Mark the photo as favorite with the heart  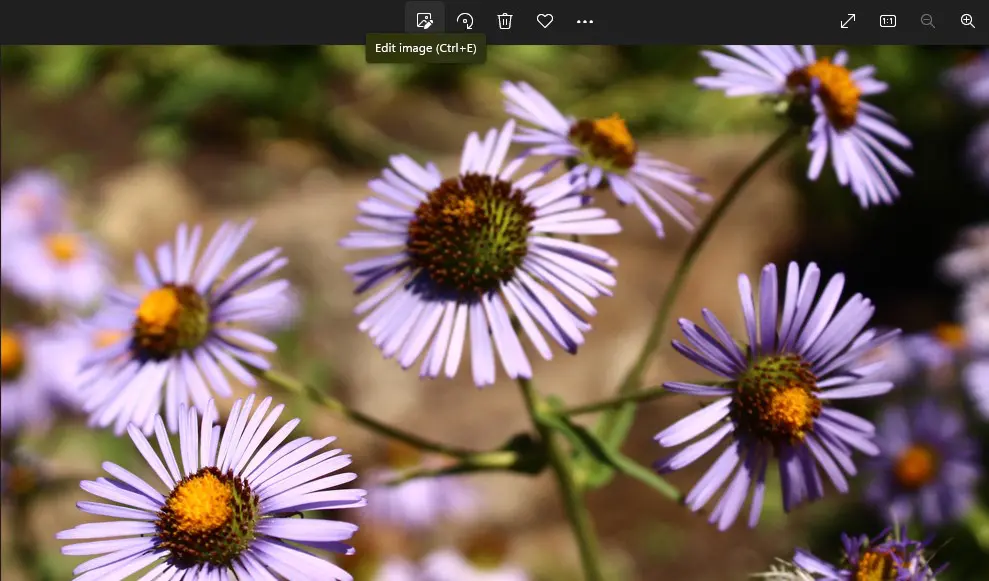point(545,21)
